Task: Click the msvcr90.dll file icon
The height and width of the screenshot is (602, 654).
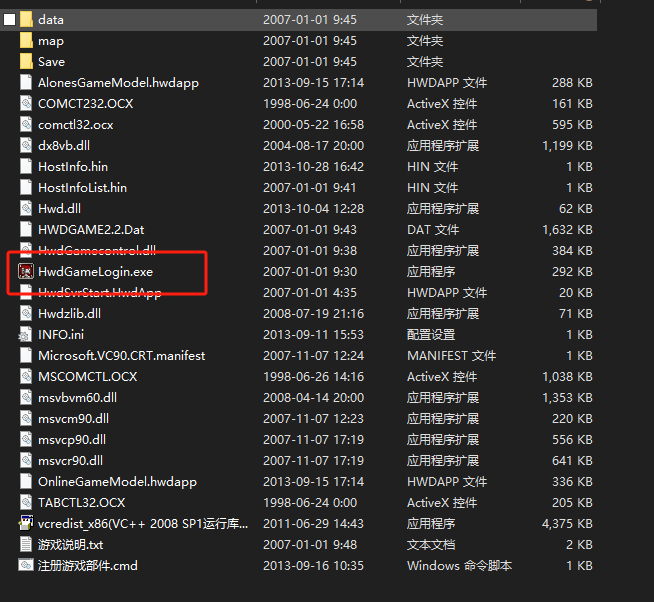Action: coord(26,461)
